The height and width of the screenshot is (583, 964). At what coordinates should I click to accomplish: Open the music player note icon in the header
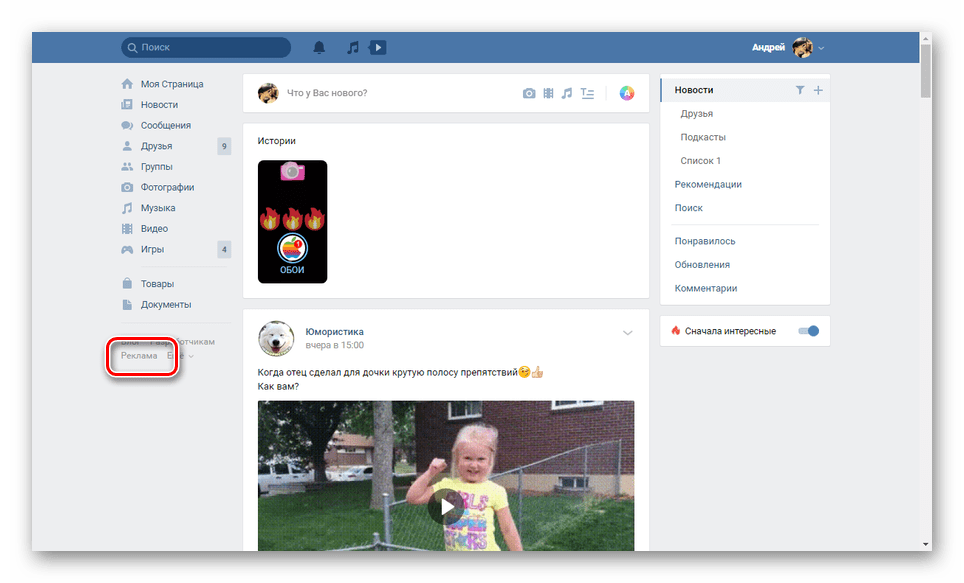(353, 47)
